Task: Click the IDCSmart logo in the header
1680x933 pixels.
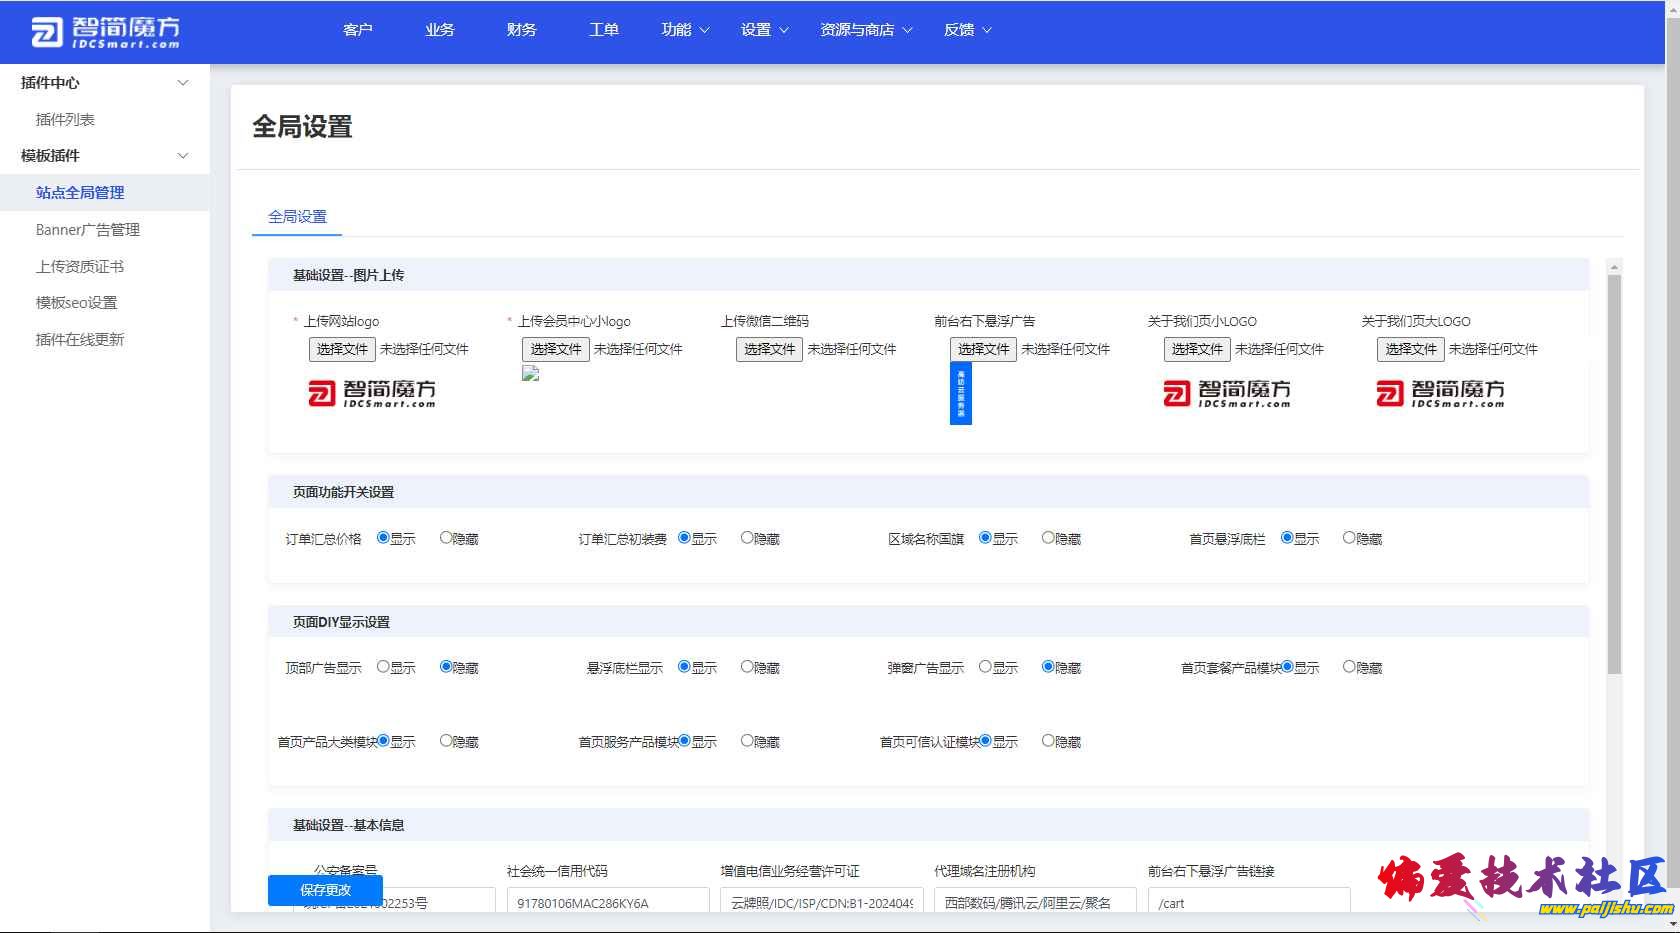Action: (105, 32)
